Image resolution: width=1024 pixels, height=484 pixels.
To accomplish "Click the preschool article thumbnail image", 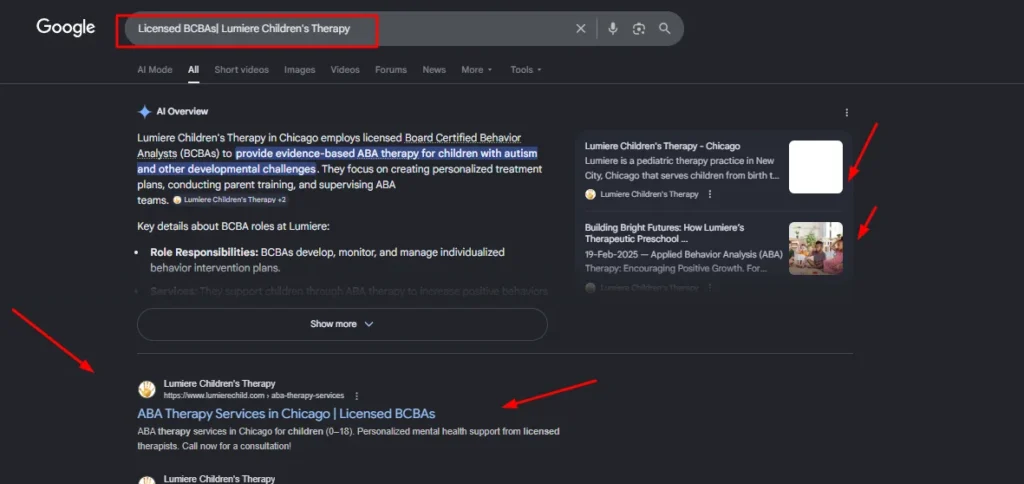I will [815, 248].
